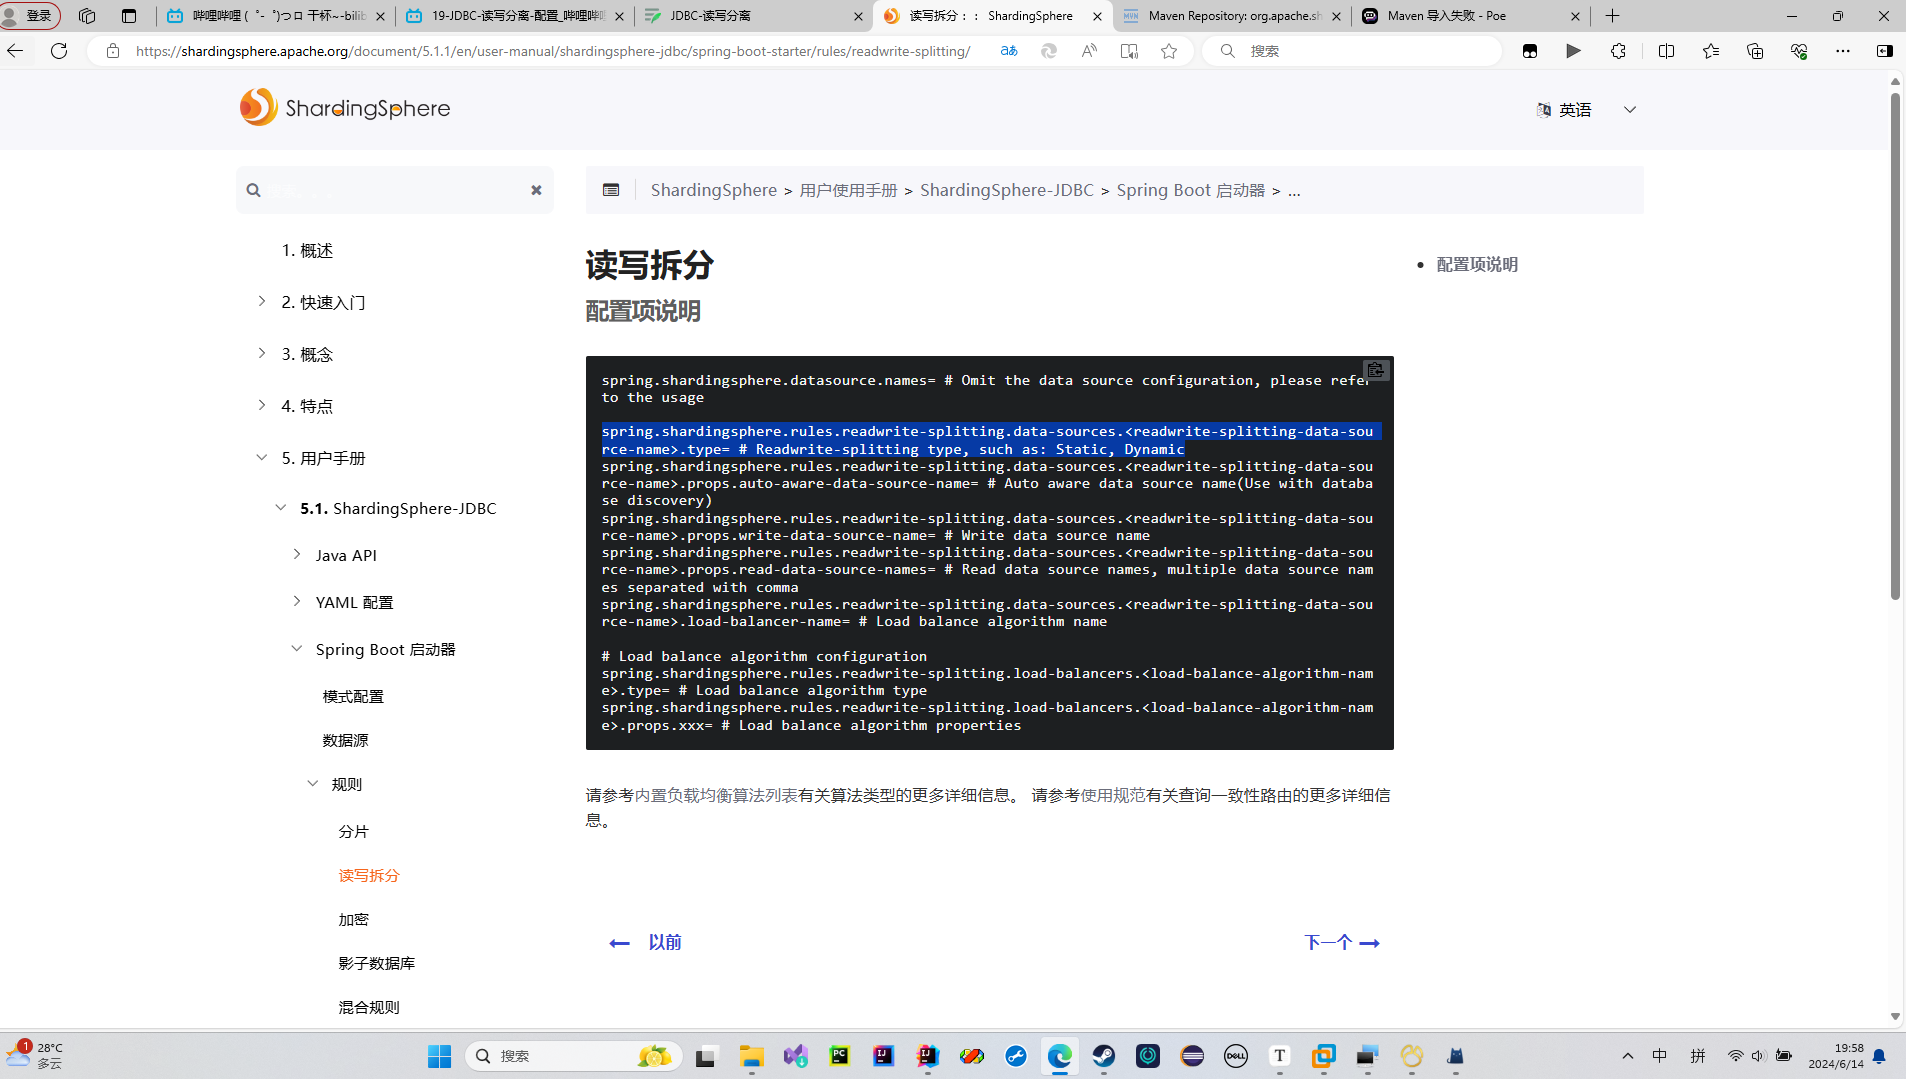Collapse the Spring Boot 启动器 node
This screenshot has height=1079, width=1906.
coord(297,648)
